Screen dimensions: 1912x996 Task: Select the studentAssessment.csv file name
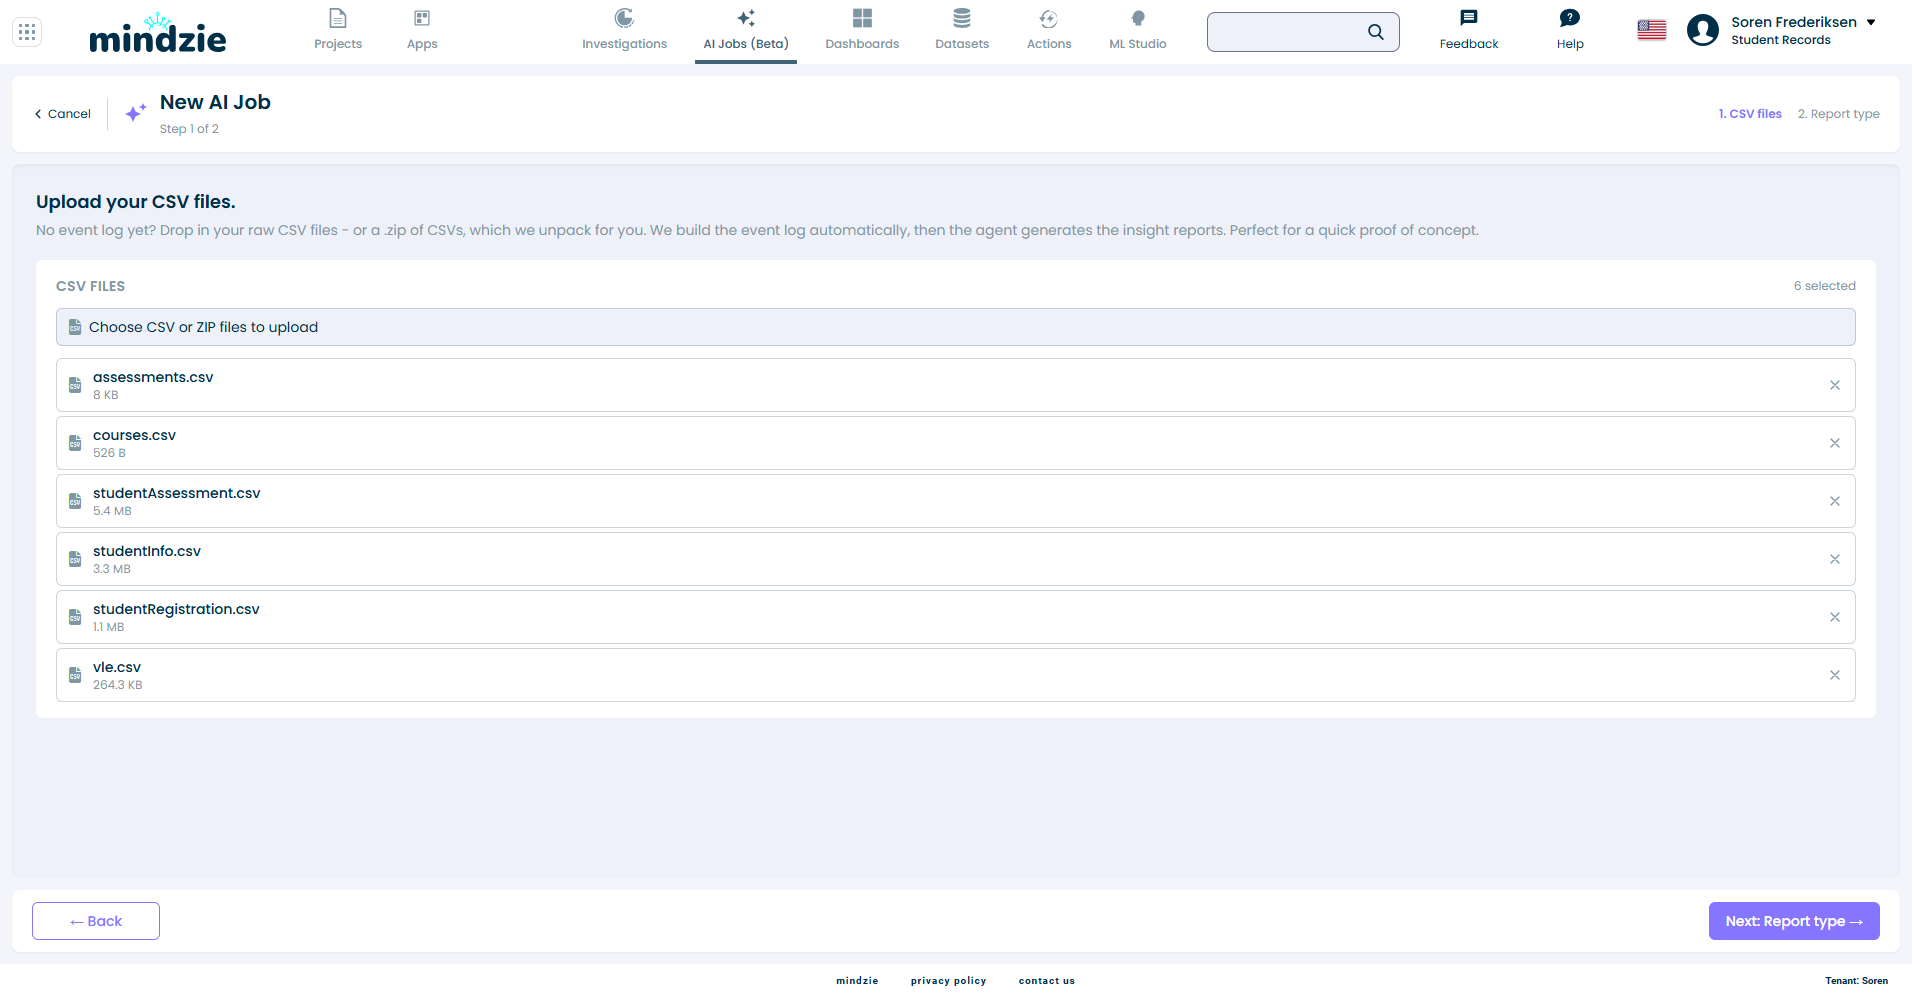(176, 493)
